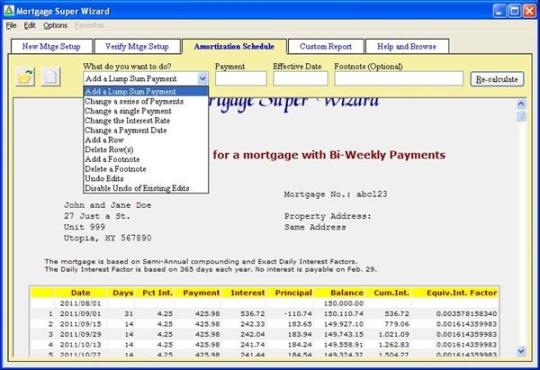Click the interest value '242.33'
Viewport: 540px width, 370px height.
(x=252, y=324)
